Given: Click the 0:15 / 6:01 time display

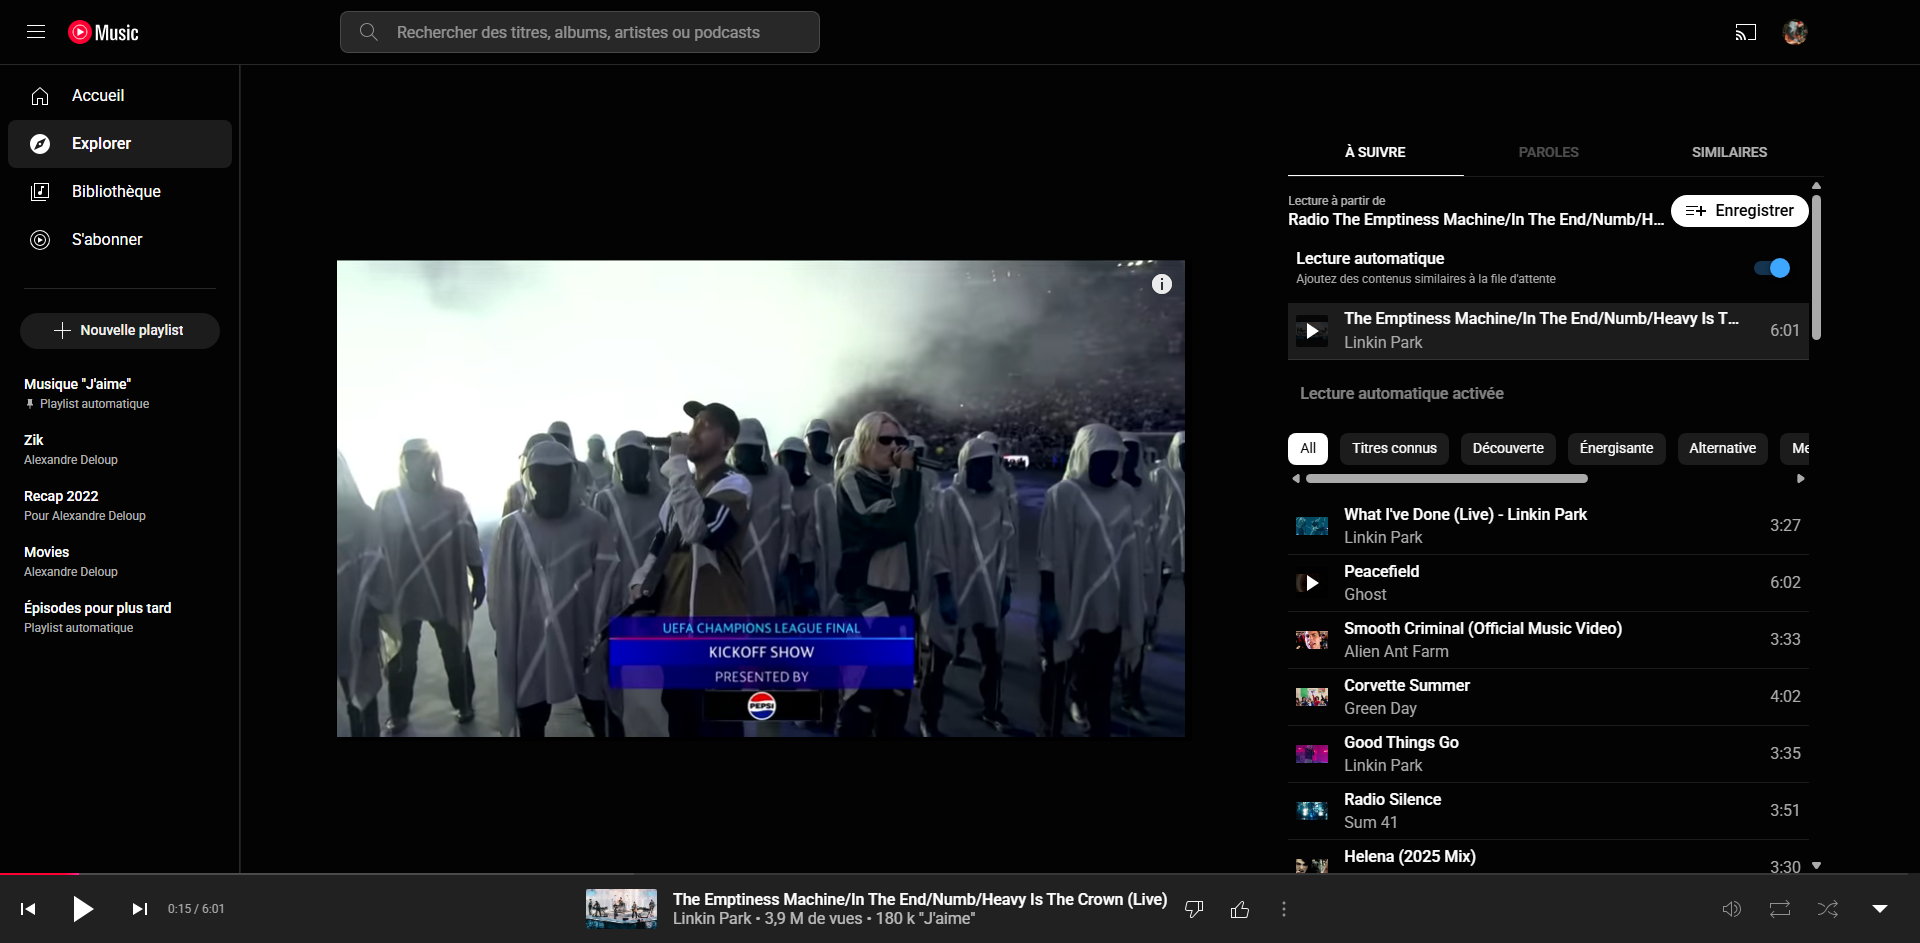Looking at the screenshot, I should click(x=196, y=909).
